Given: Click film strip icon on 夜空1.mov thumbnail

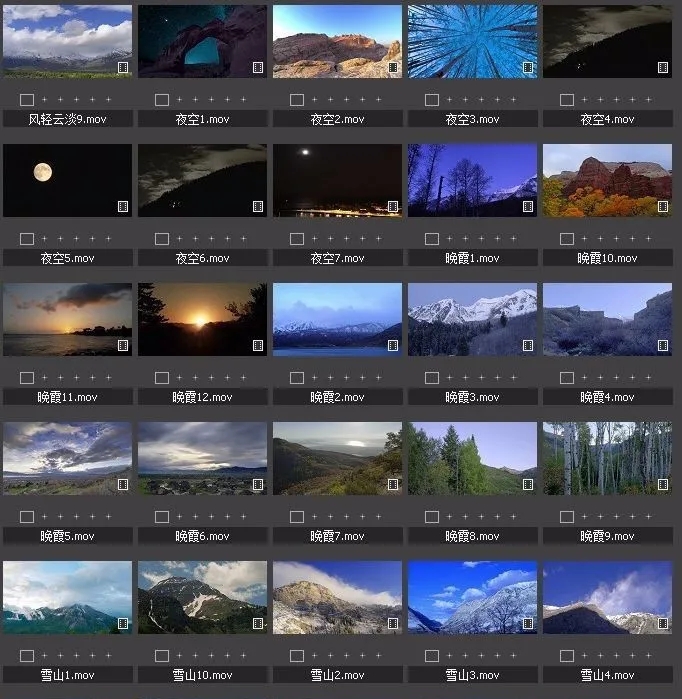Looking at the screenshot, I should click(x=258, y=67).
